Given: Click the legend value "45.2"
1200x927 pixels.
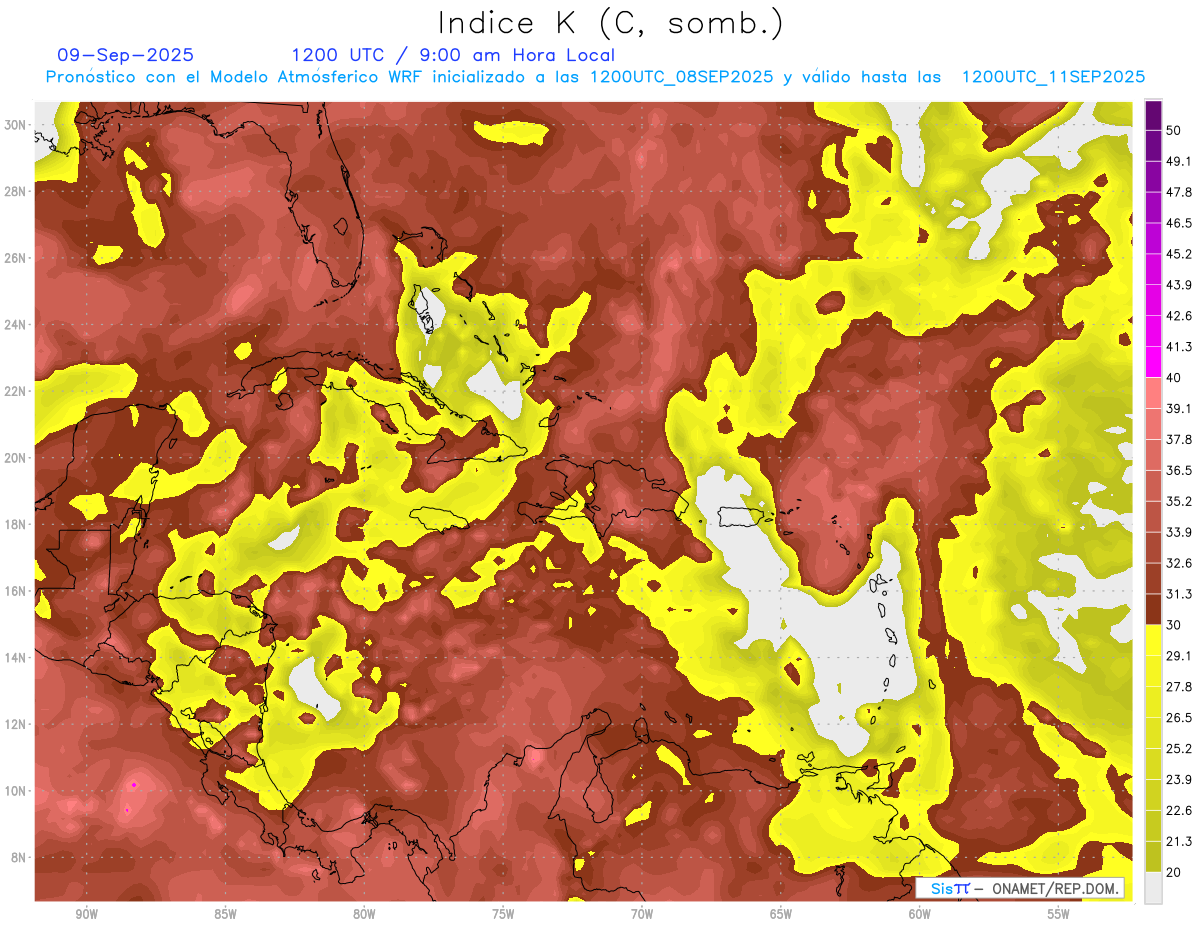Looking at the screenshot, I should point(1179,254).
